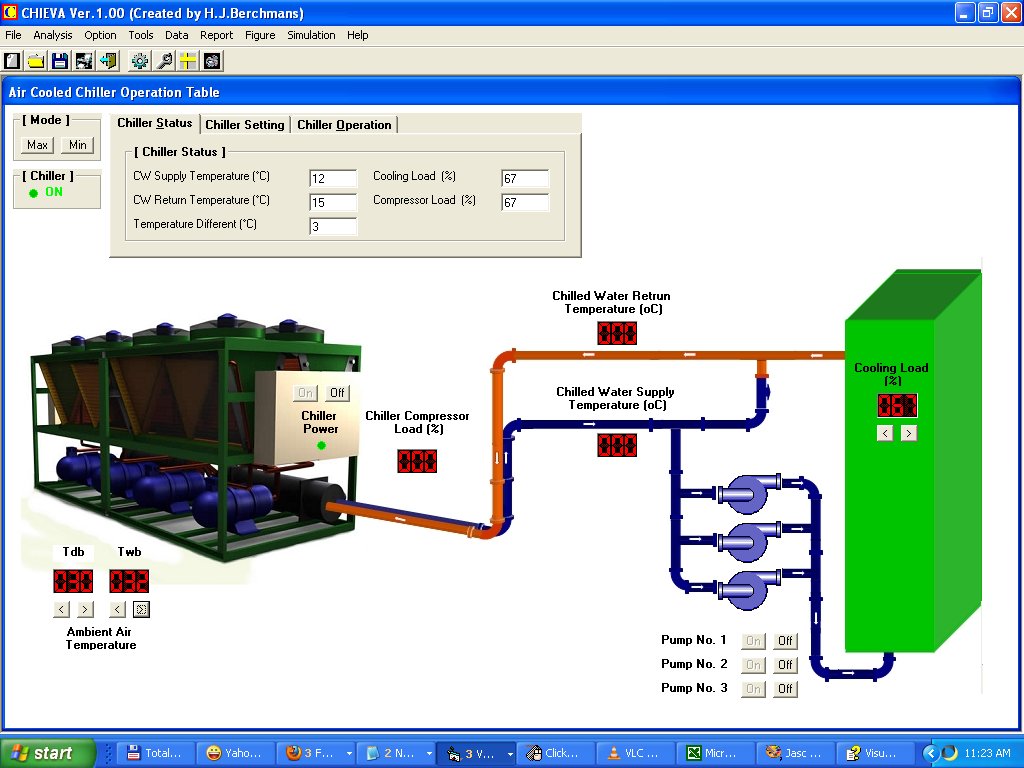
Task: Open a new file via toolbar icon
Action: click(11, 61)
